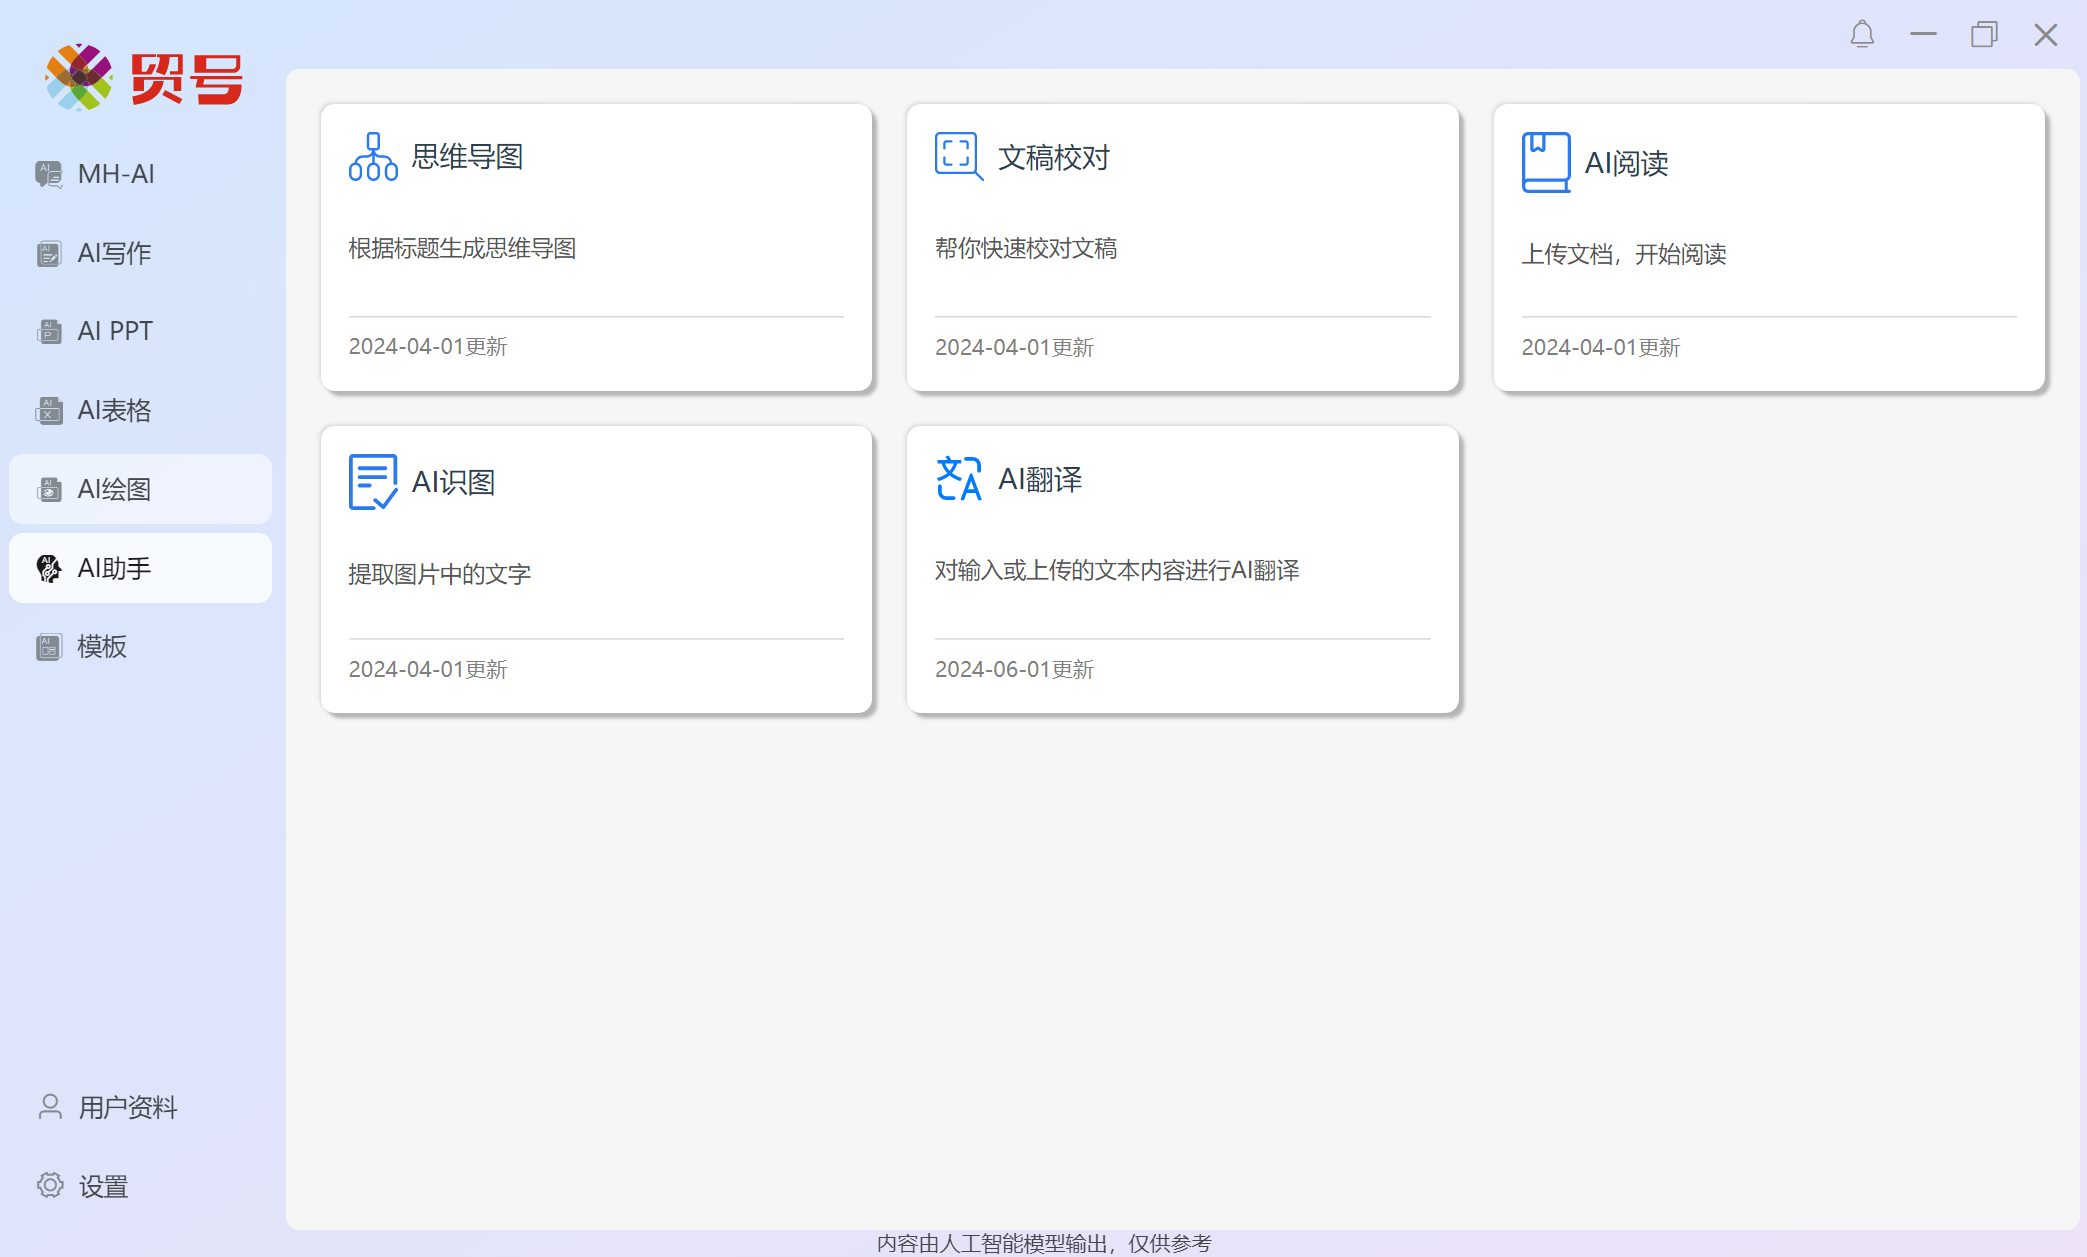Click the text 上传文档，开始阅读
2087x1257 pixels.
click(x=1624, y=255)
